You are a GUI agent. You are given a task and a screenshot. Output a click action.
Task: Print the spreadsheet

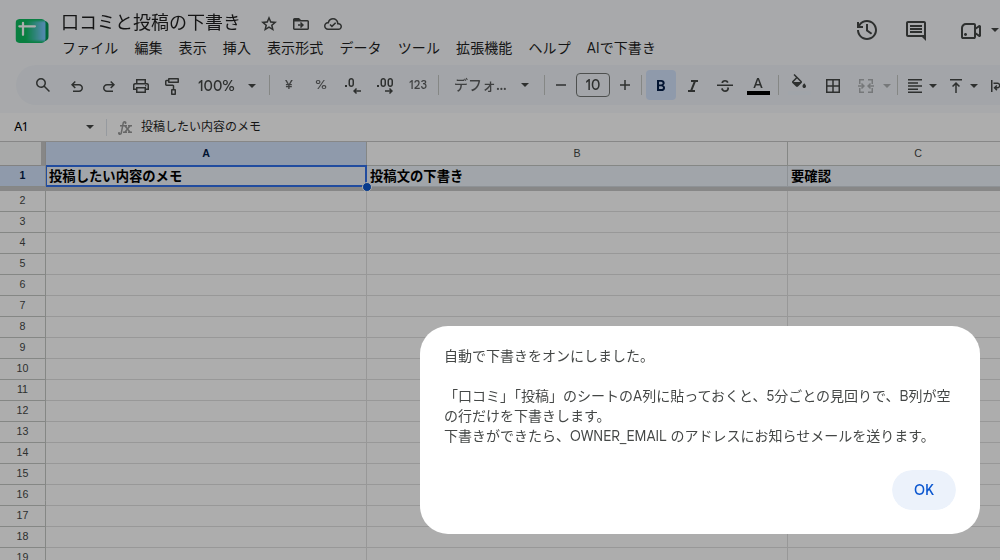[x=140, y=85]
